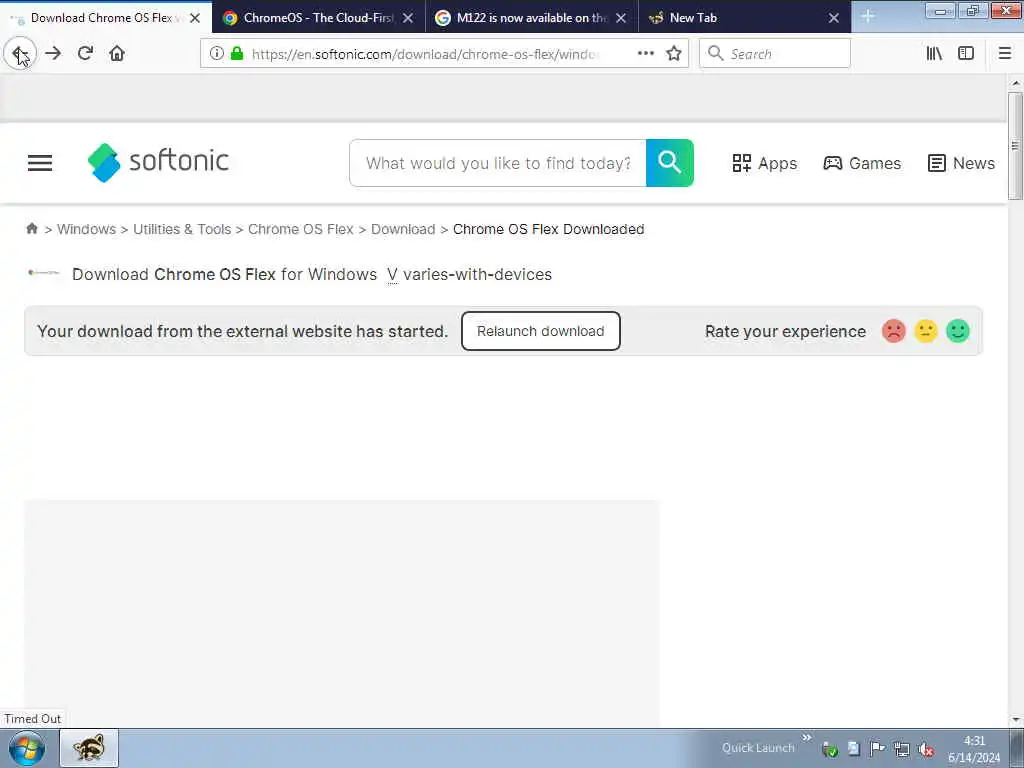Click the scrollbar down arrow
This screenshot has width=1024, height=768.
tap(1015, 720)
